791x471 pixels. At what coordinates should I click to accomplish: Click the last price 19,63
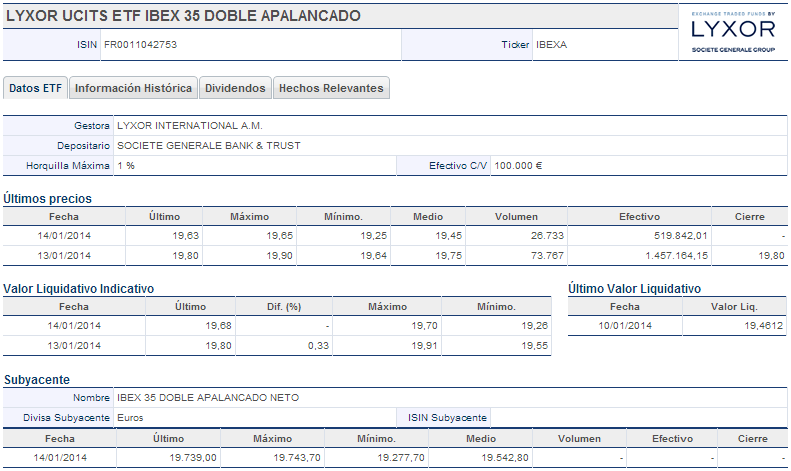click(186, 236)
